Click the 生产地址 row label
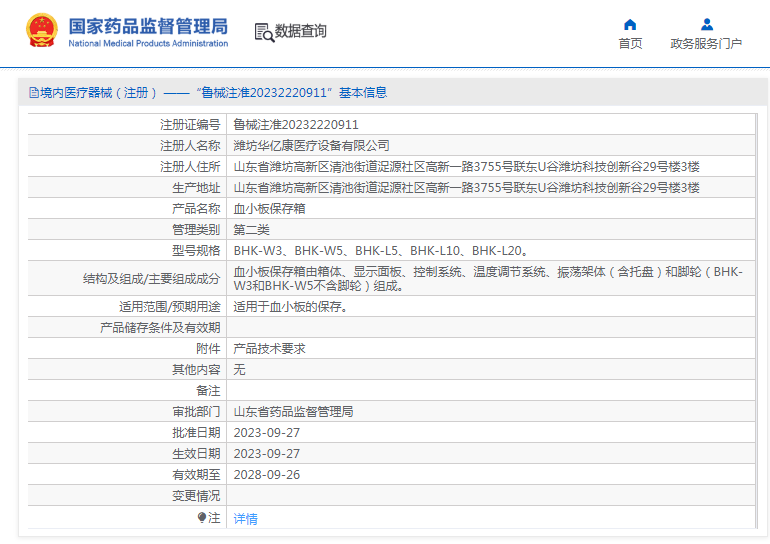Viewport: 770px width, 544px height. (196, 188)
